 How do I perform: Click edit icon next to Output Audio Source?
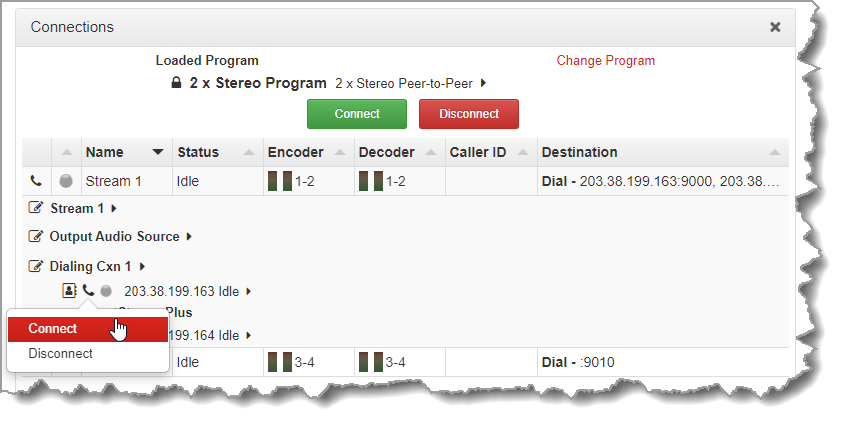tap(37, 237)
